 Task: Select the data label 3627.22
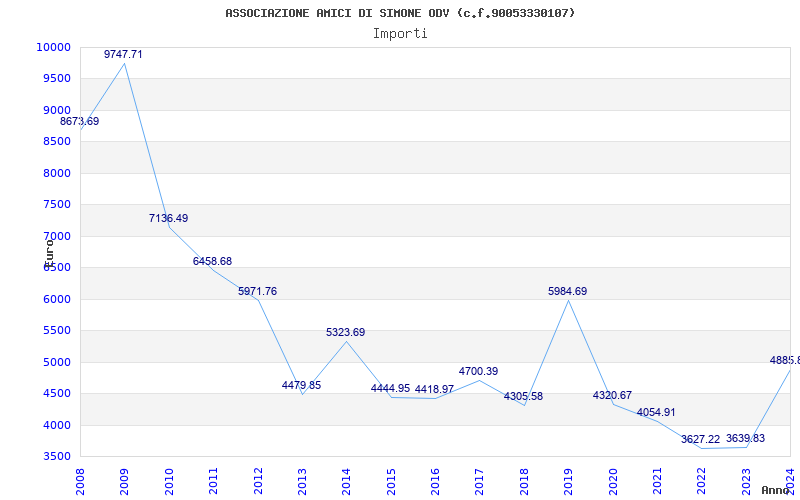pos(701,439)
